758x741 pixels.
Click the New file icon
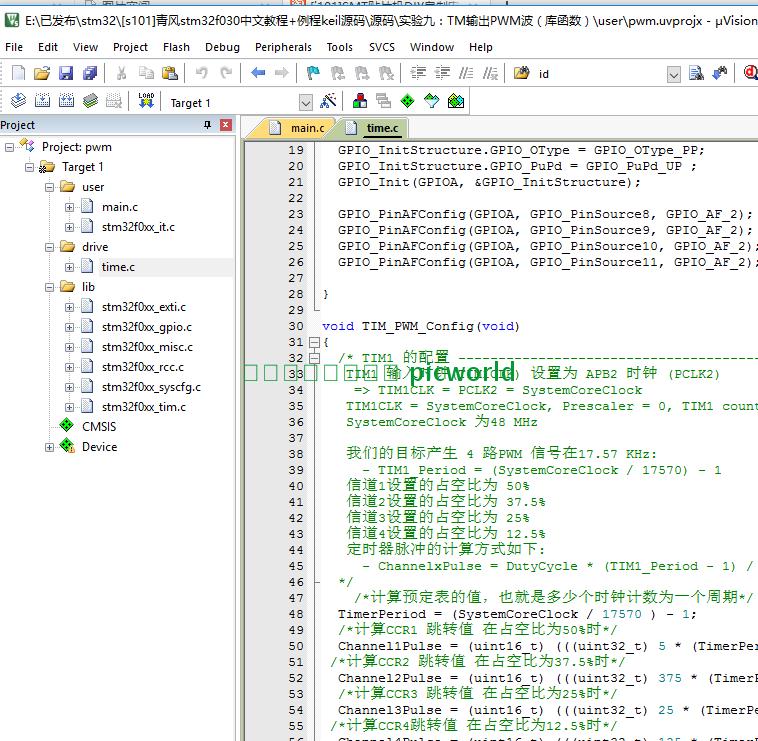click(x=18, y=73)
